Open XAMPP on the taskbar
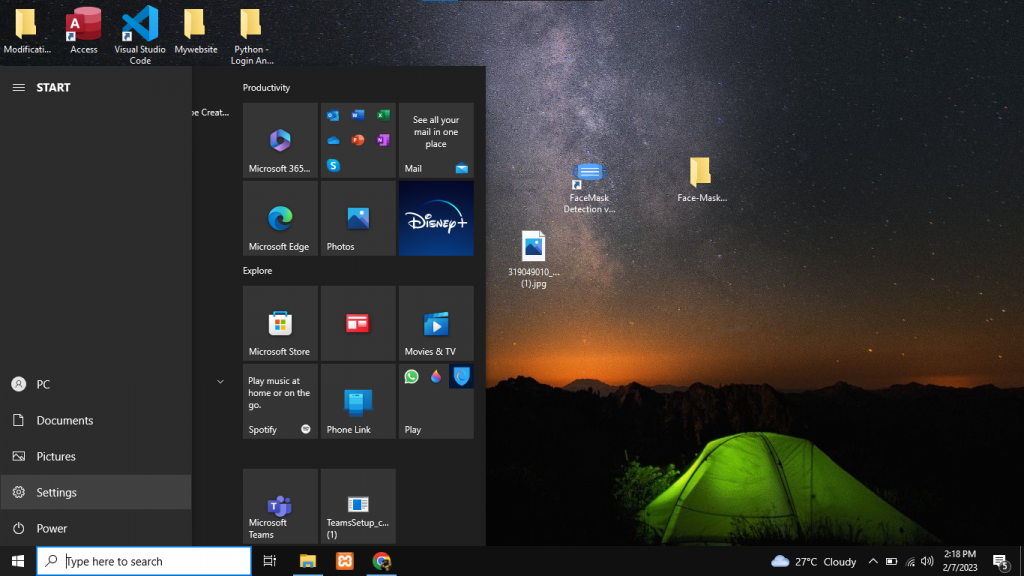This screenshot has width=1024, height=576. tap(345, 561)
